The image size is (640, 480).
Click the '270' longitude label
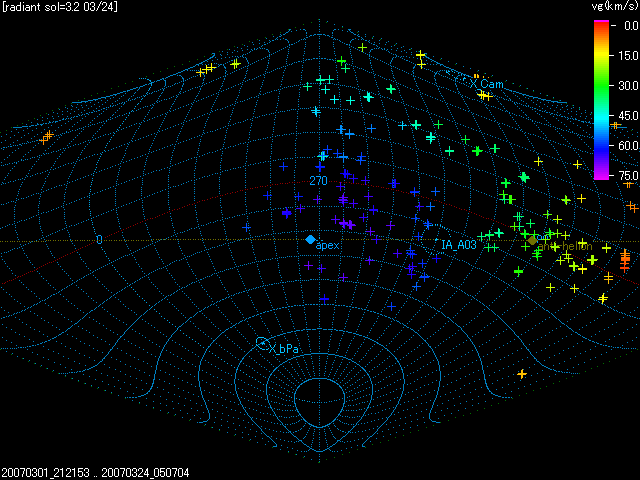coord(318,181)
